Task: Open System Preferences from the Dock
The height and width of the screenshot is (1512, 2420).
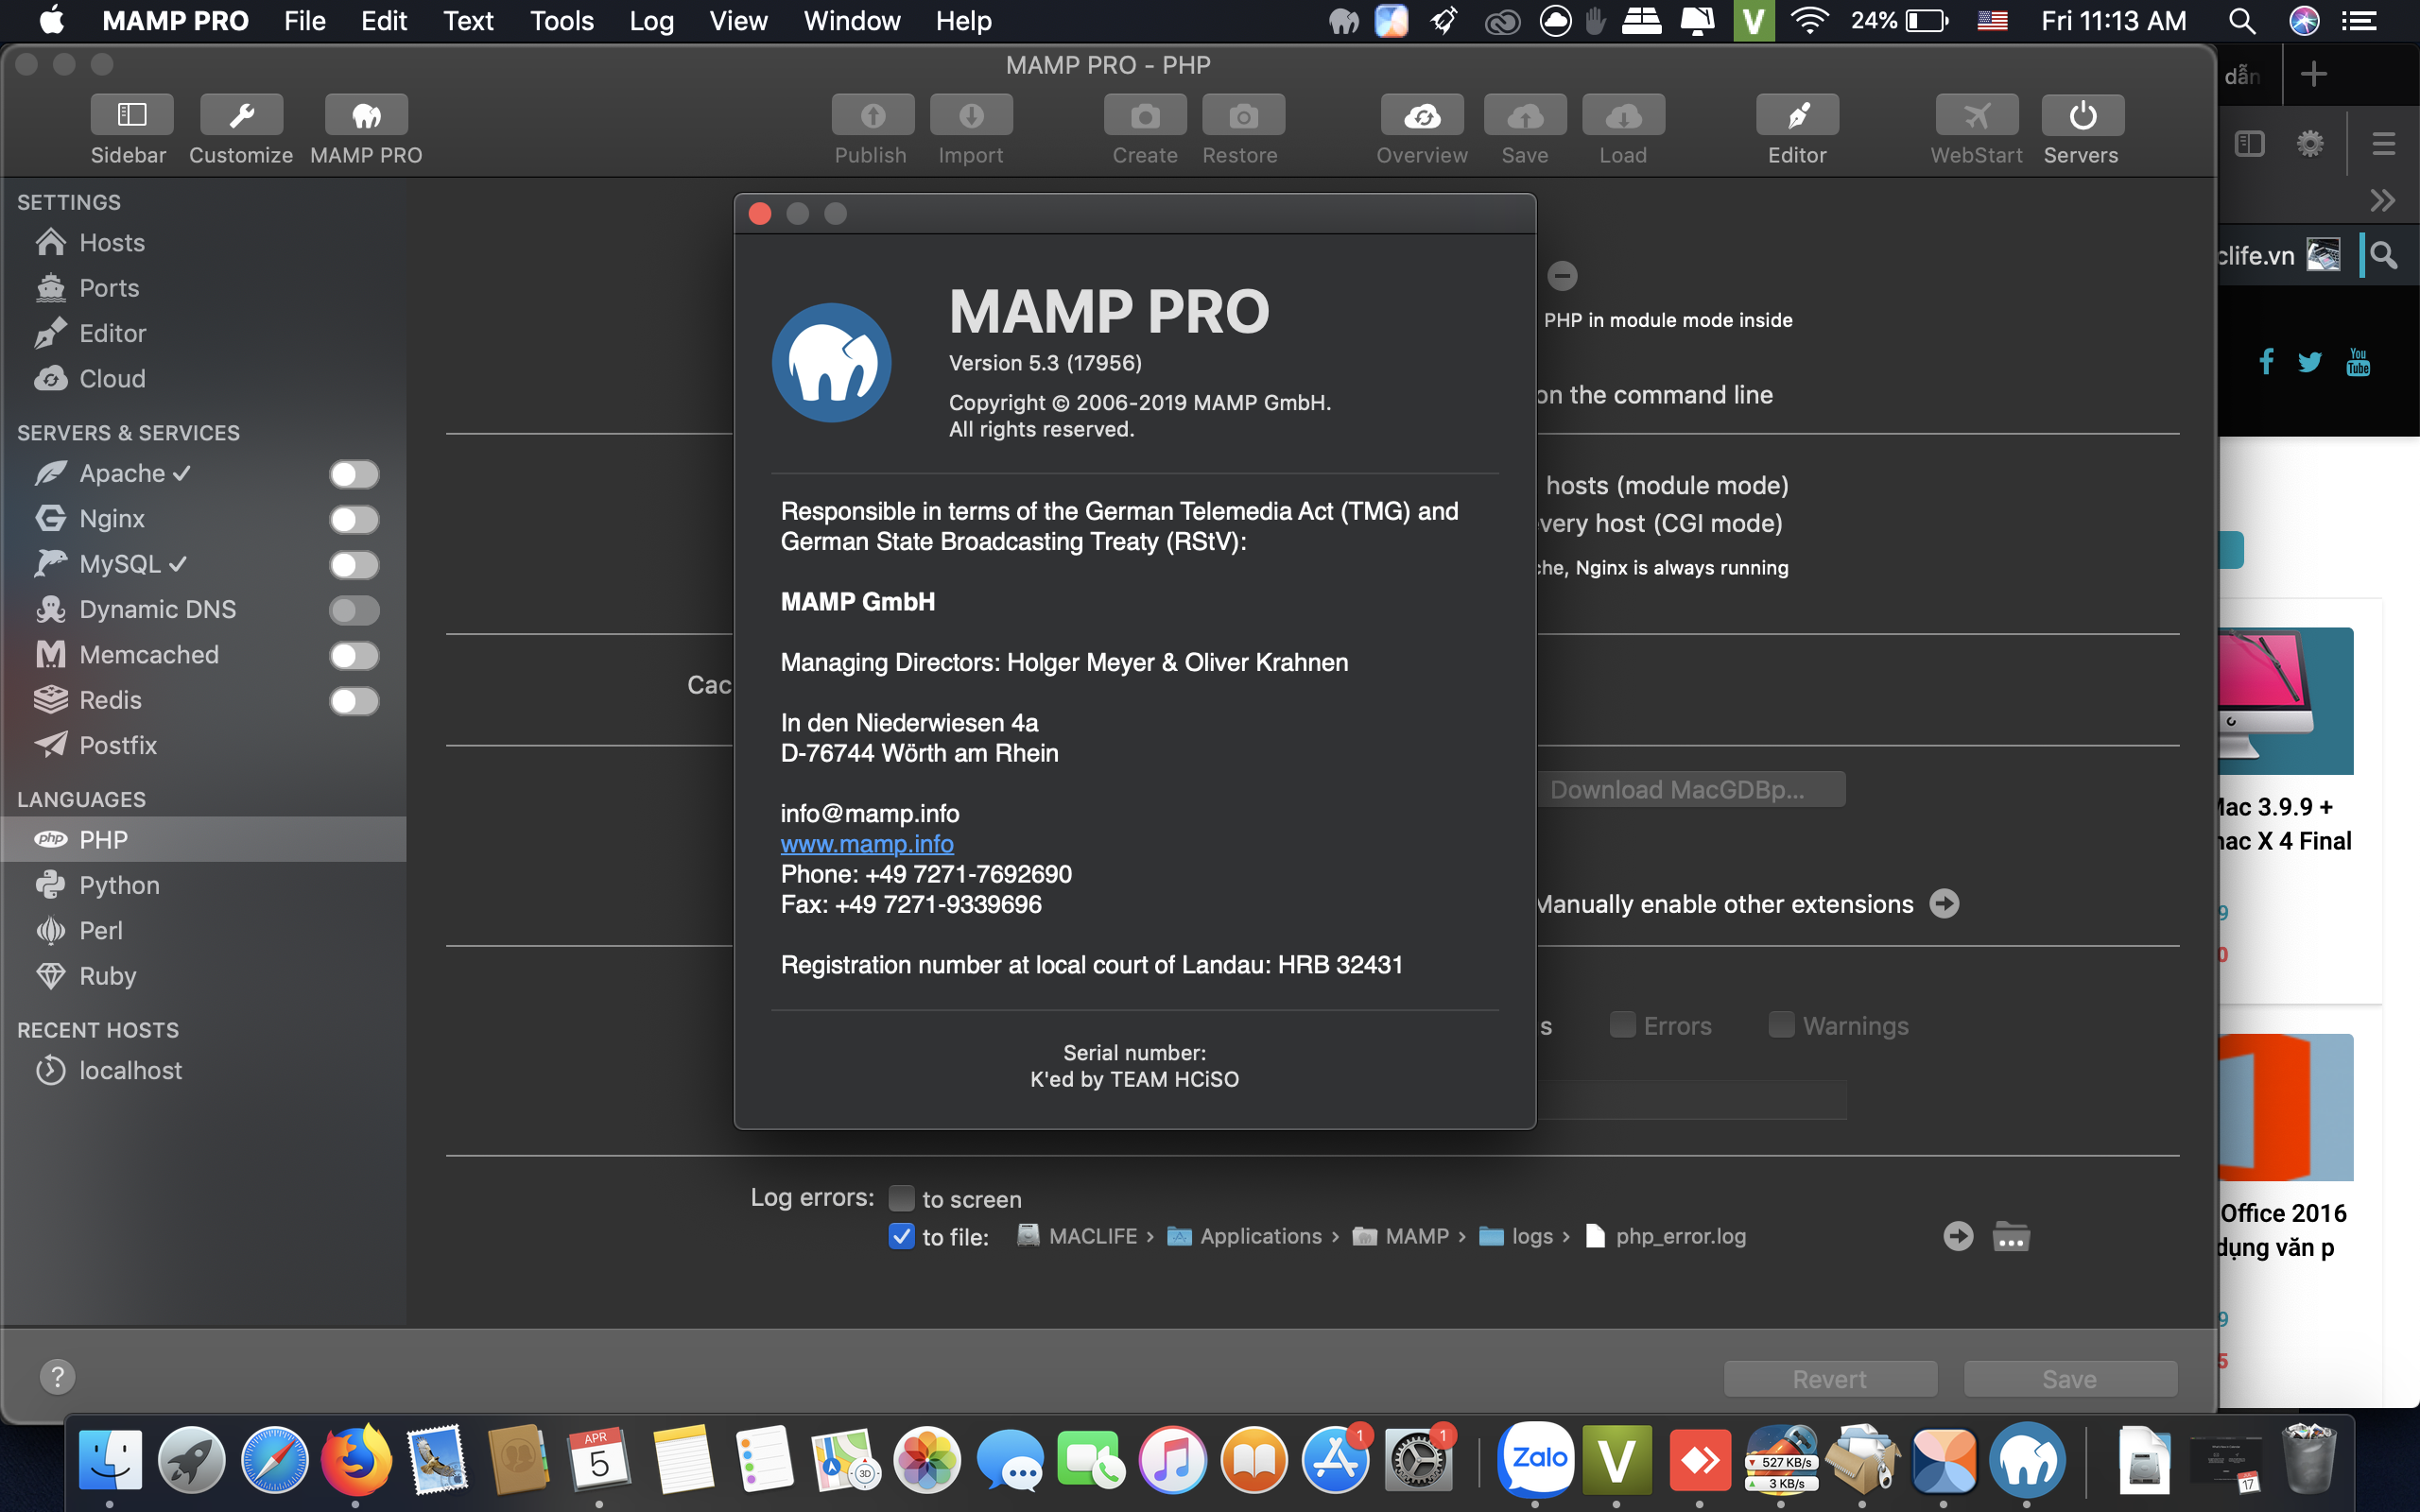Action: (x=1418, y=1460)
